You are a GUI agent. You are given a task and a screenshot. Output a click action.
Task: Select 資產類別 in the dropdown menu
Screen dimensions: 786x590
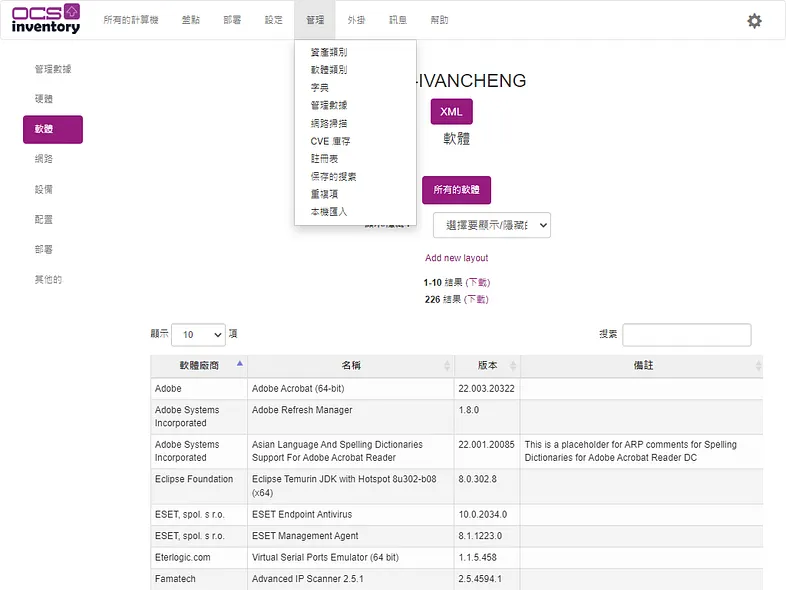[x=329, y=52]
